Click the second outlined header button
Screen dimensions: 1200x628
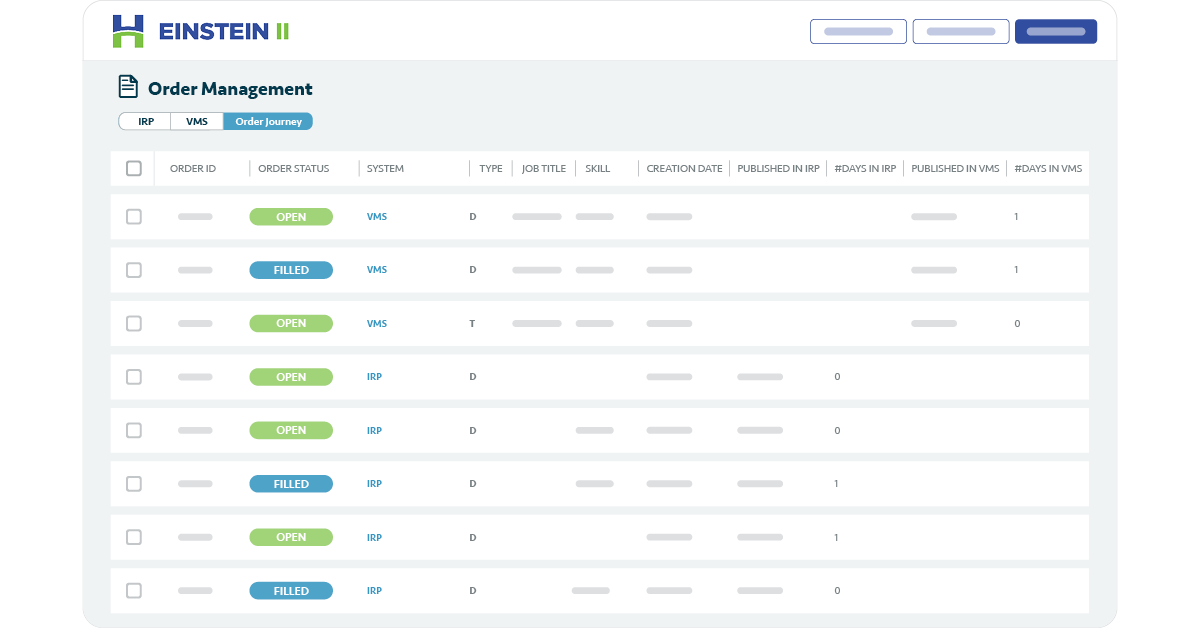(960, 32)
